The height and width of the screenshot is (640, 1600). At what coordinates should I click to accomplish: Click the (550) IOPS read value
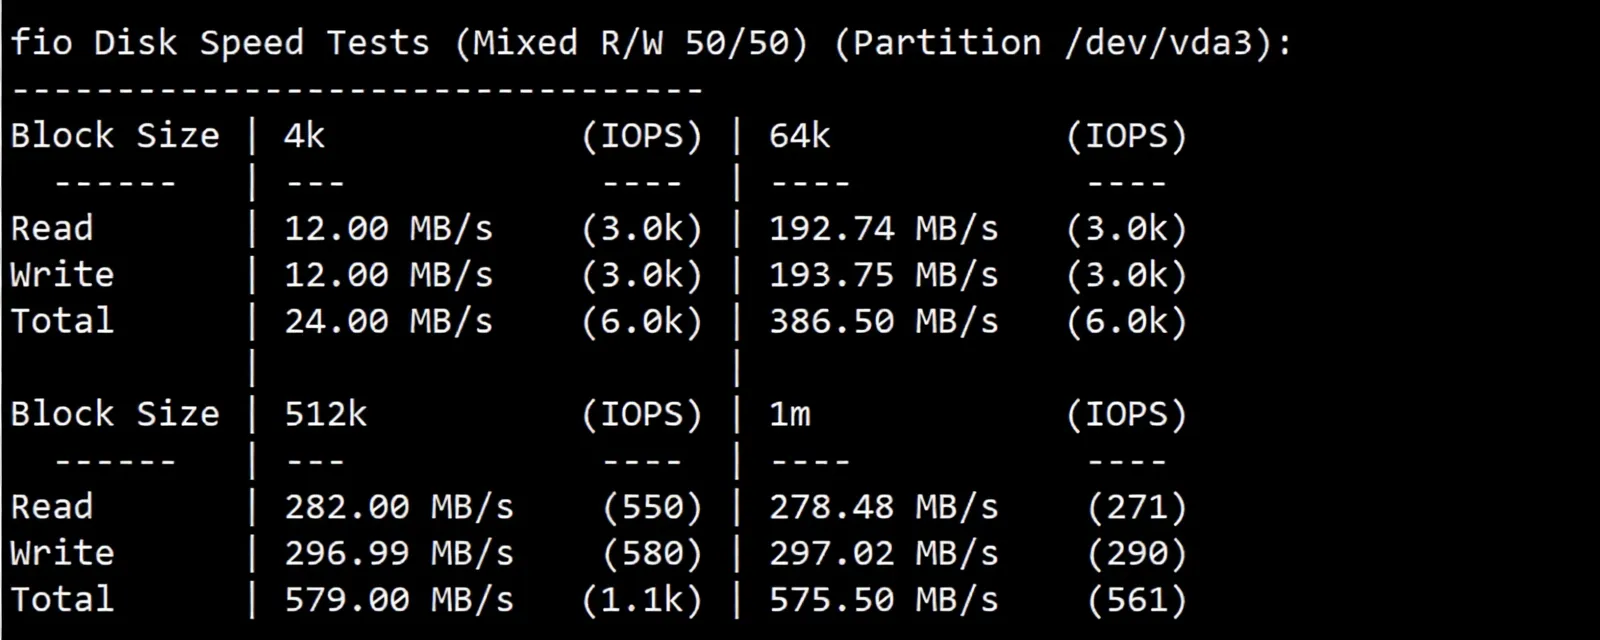click(652, 507)
